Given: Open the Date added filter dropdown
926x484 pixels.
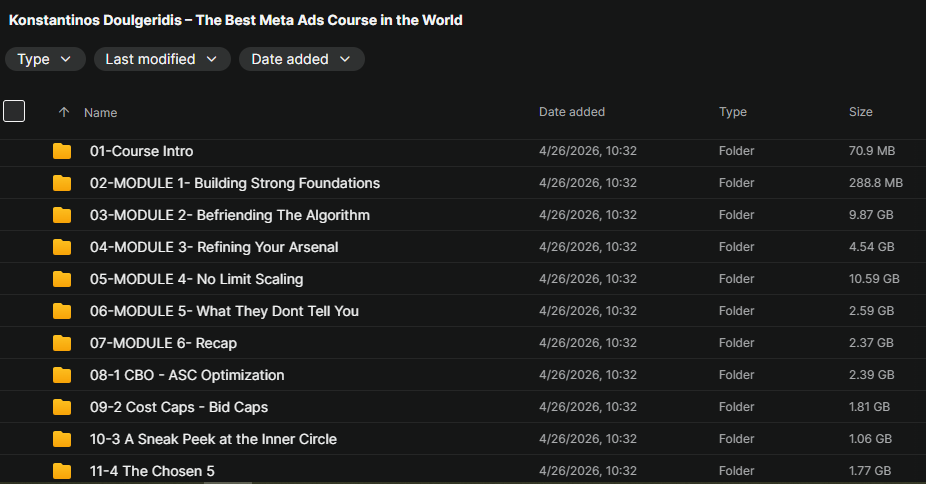Looking at the screenshot, I should pyautogui.click(x=301, y=59).
